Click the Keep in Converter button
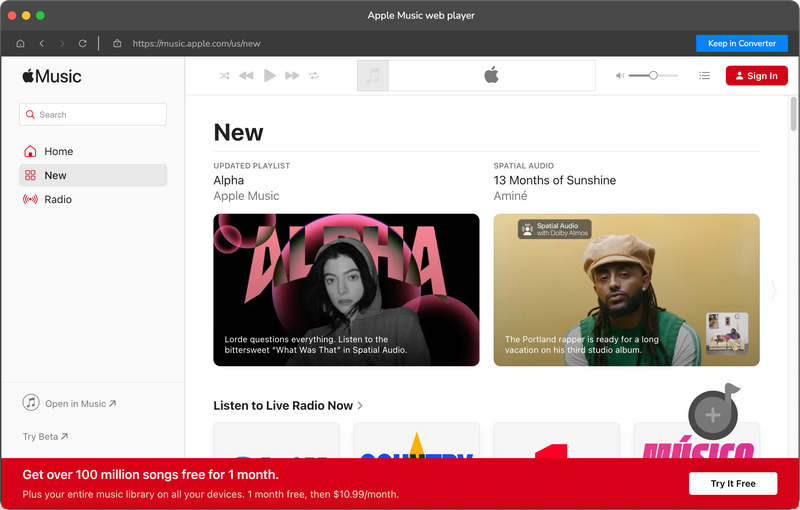 pyautogui.click(x=741, y=43)
